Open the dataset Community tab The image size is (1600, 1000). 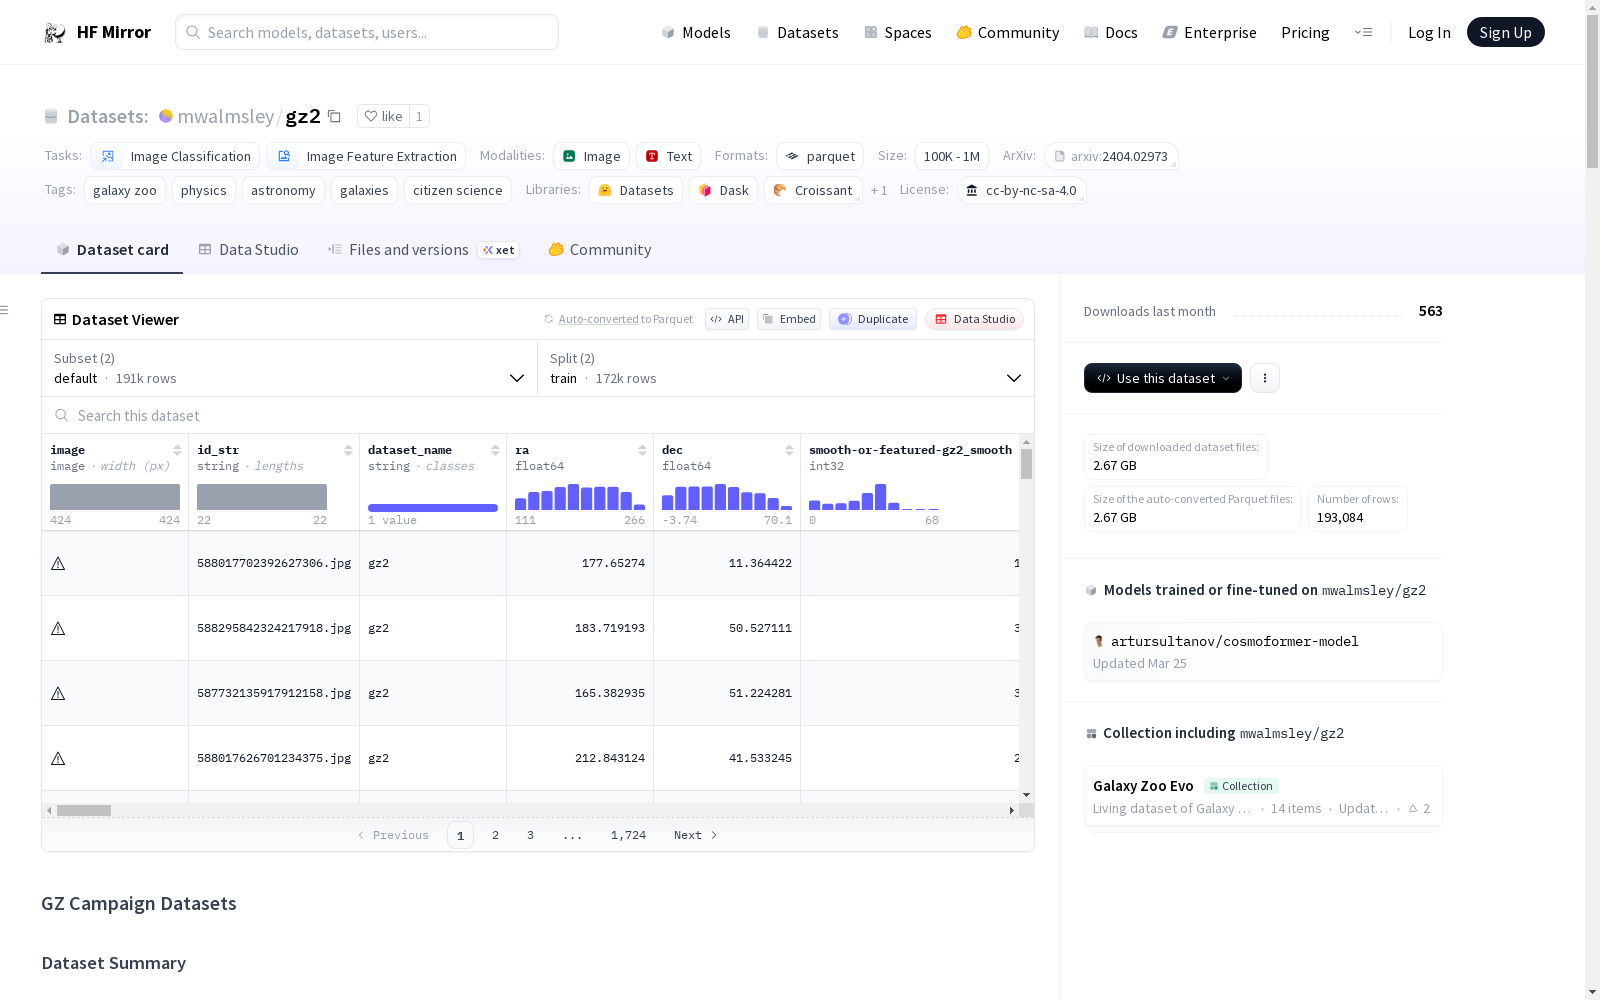point(600,250)
